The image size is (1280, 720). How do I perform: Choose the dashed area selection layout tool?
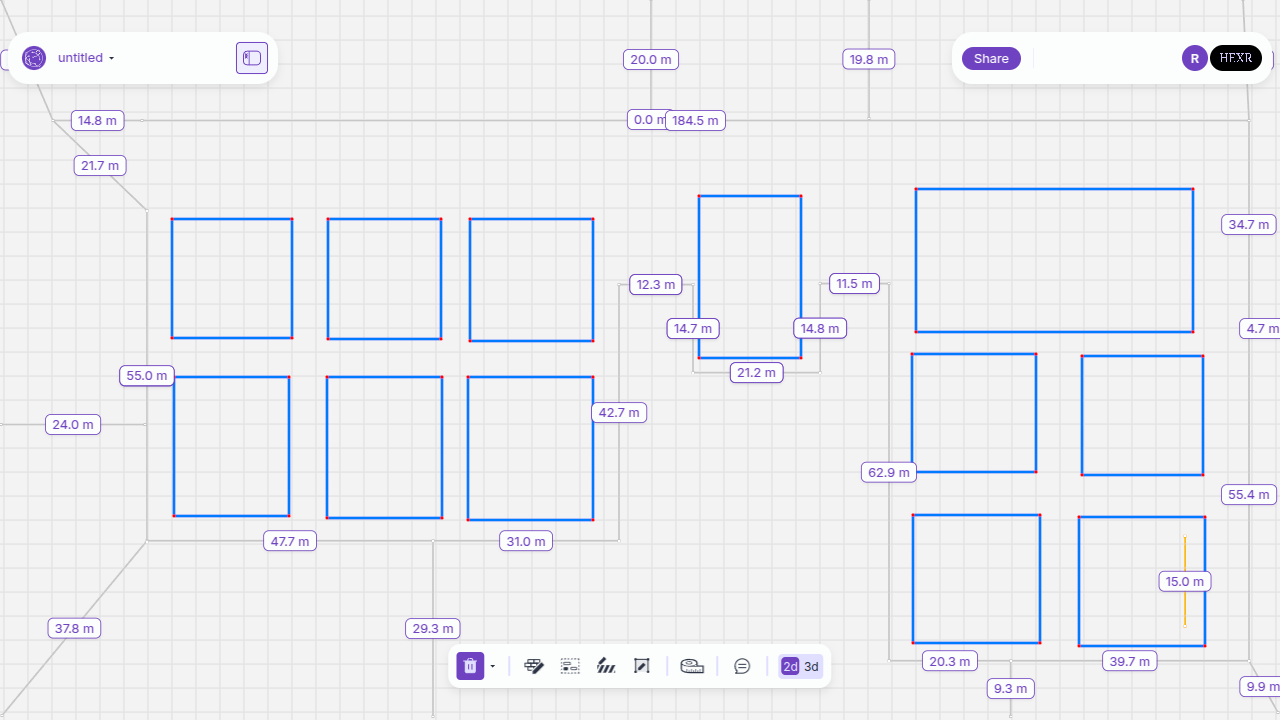(x=570, y=666)
